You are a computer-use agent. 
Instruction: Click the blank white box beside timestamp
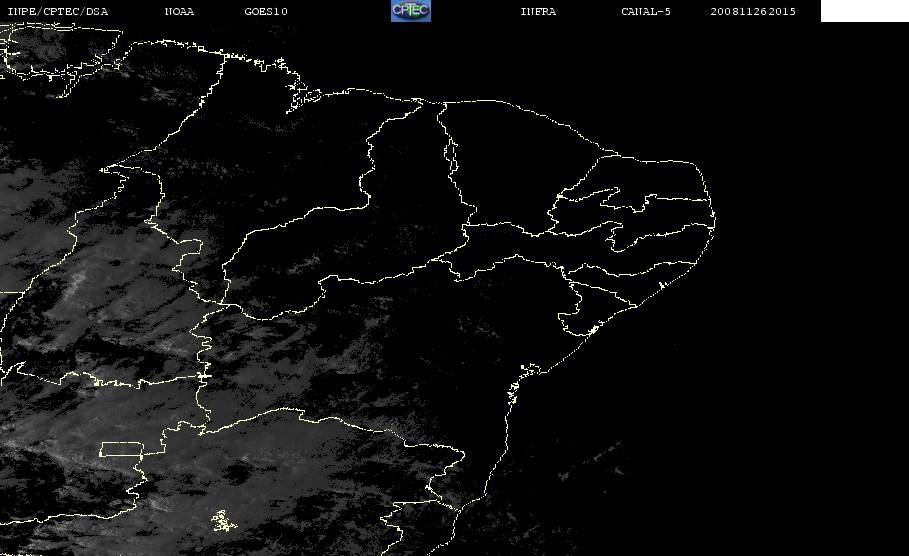point(864,10)
